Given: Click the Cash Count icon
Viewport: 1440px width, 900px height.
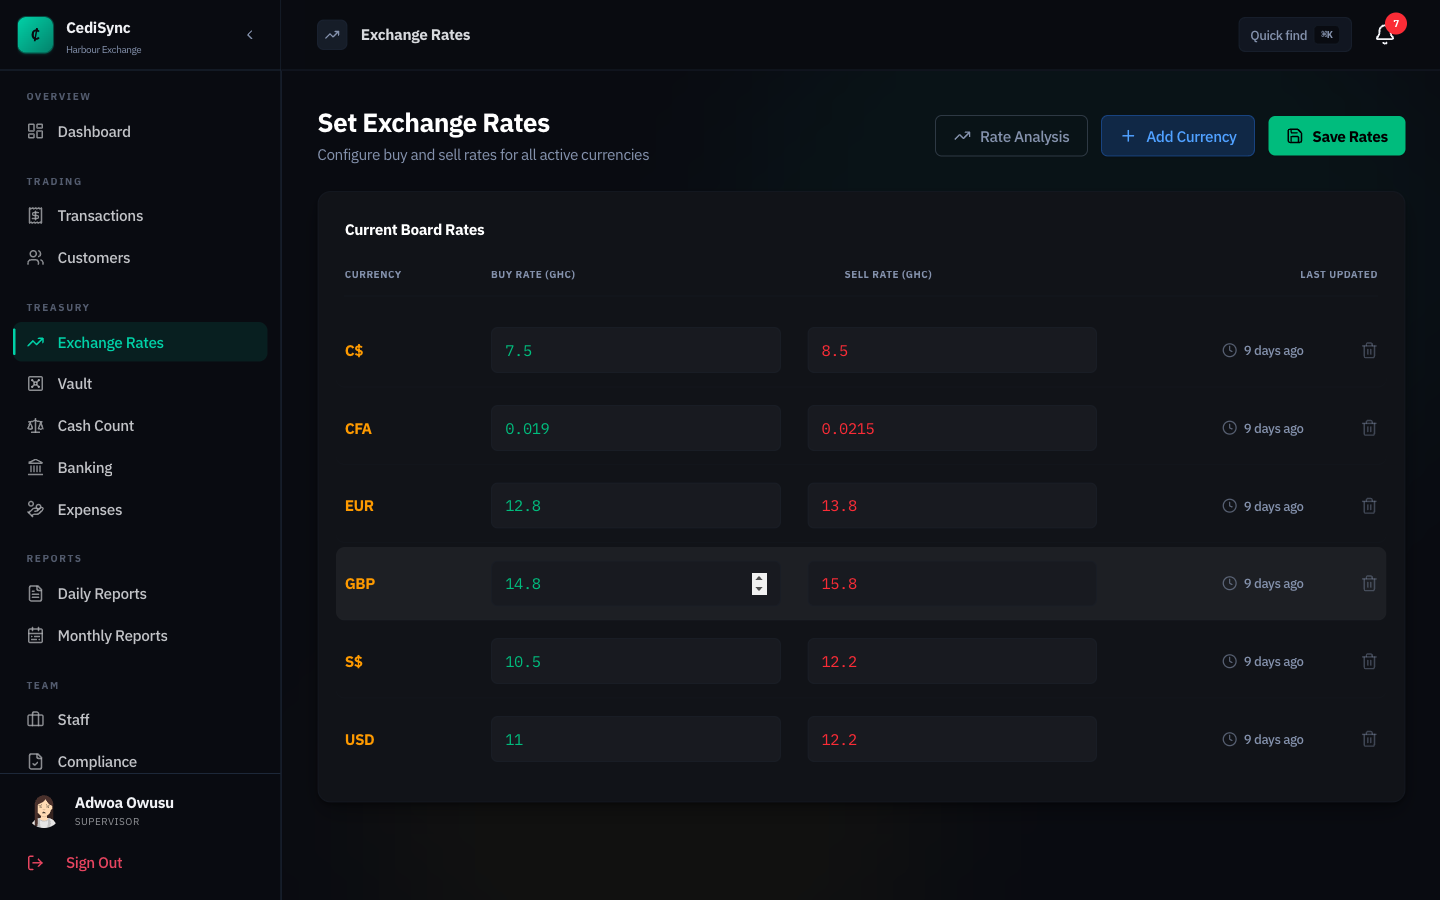Looking at the screenshot, I should click(x=37, y=425).
